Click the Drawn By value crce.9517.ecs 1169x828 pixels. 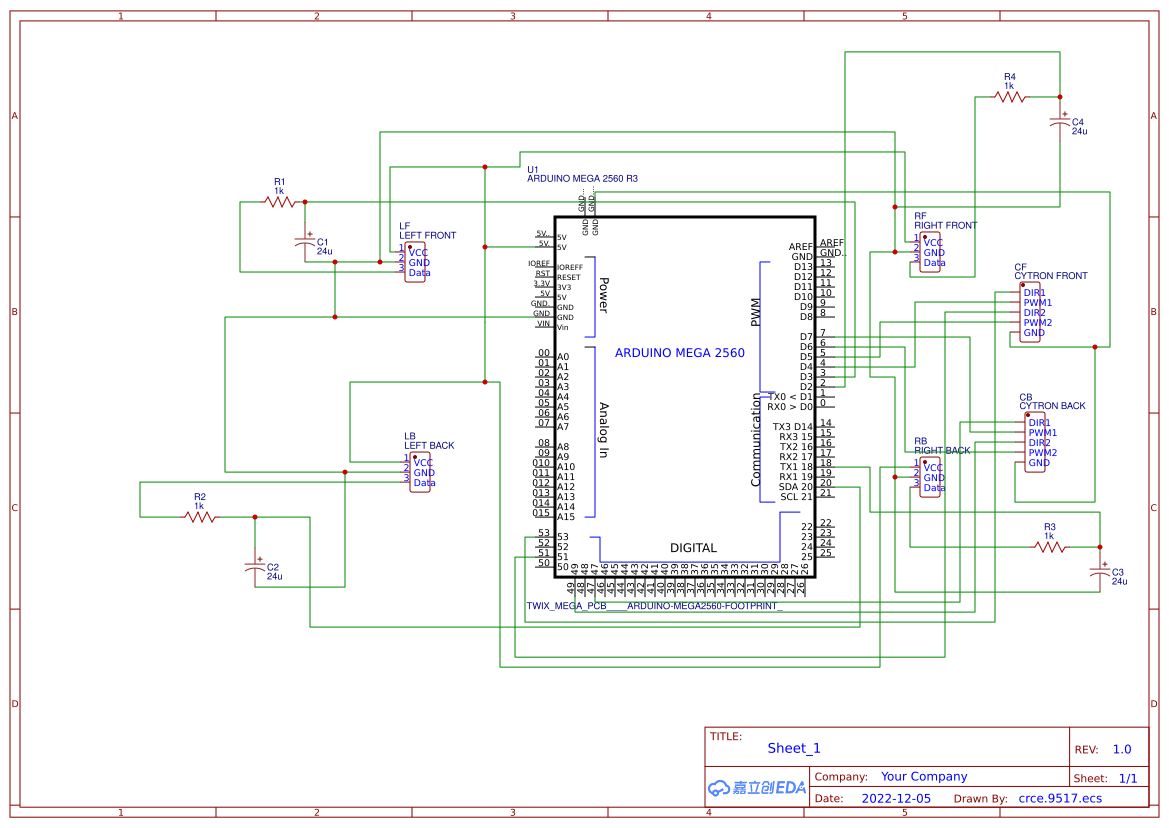[1060, 798]
